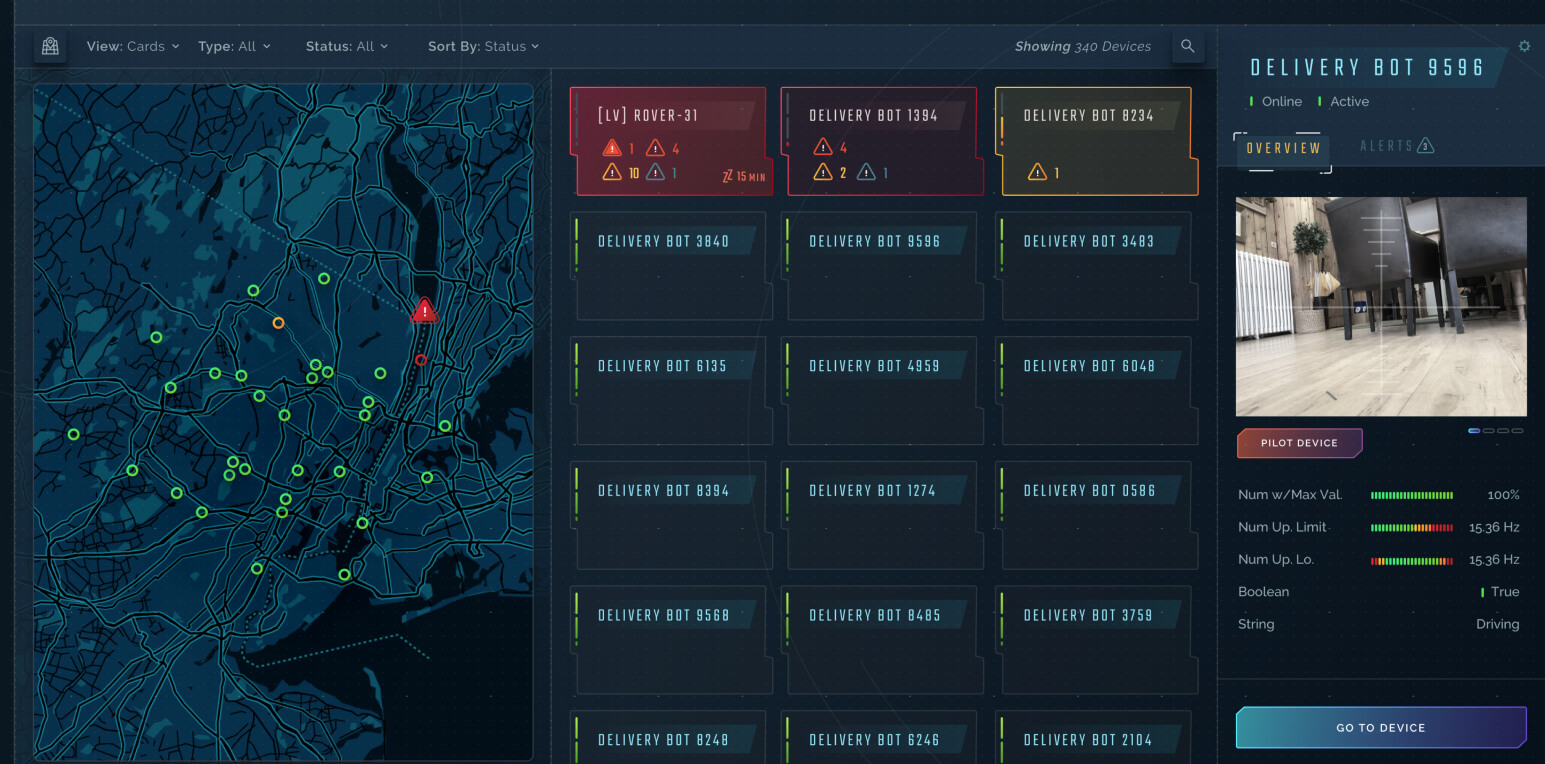Switch to the OVERVIEW tab
This screenshot has width=1545, height=764.
click(x=1283, y=148)
